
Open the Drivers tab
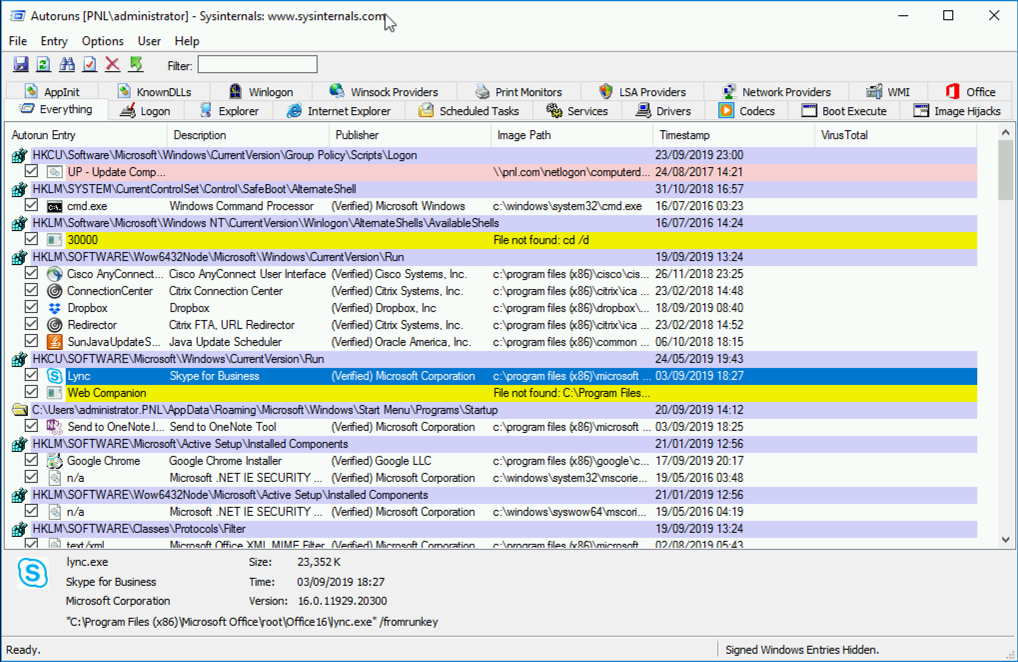(x=664, y=111)
